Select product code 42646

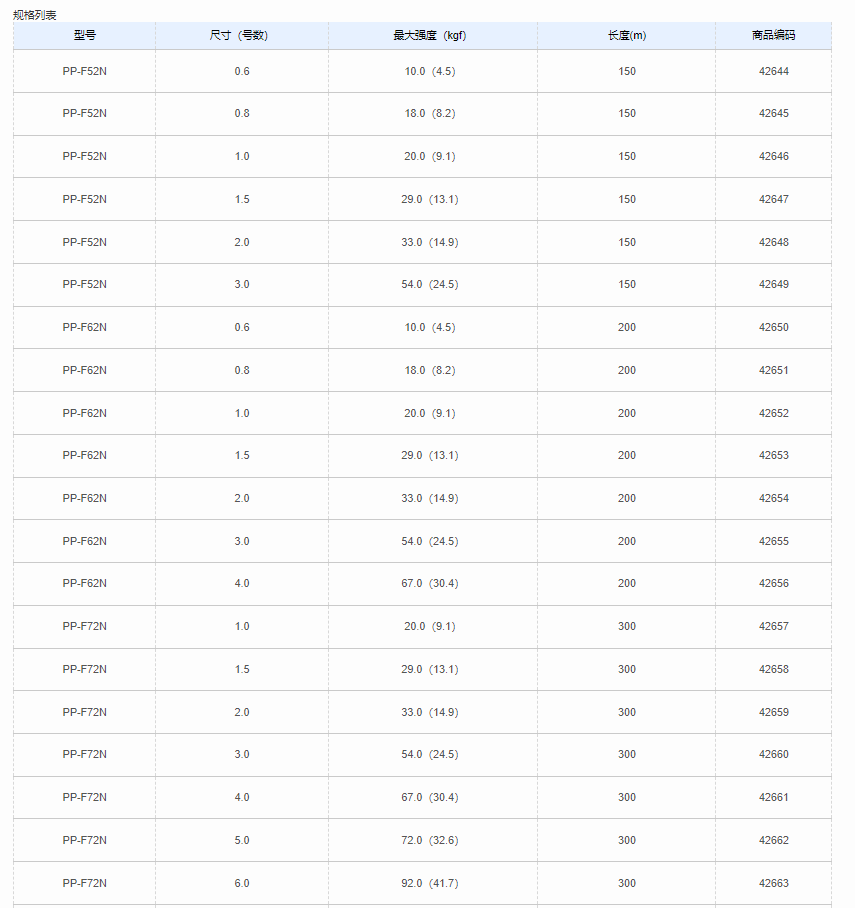click(x=774, y=156)
